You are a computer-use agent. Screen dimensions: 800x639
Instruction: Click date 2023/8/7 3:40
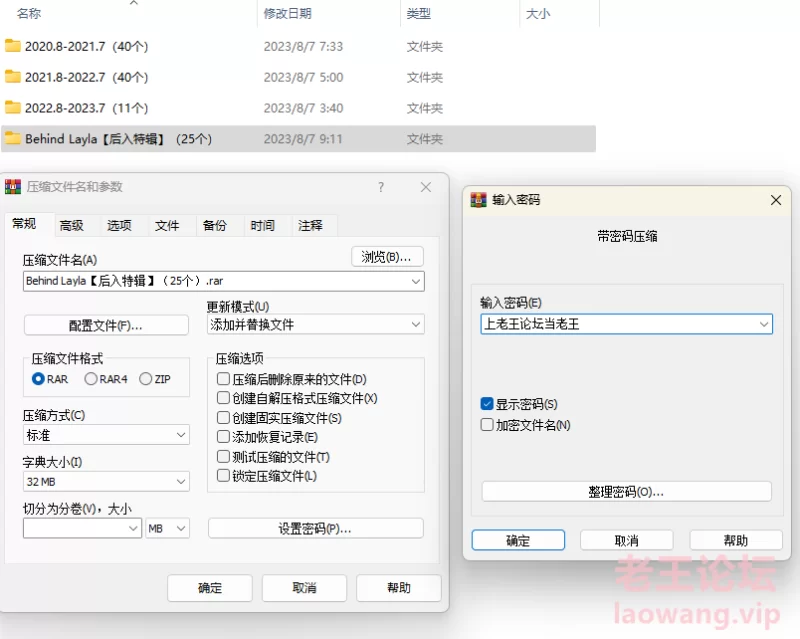point(303,108)
